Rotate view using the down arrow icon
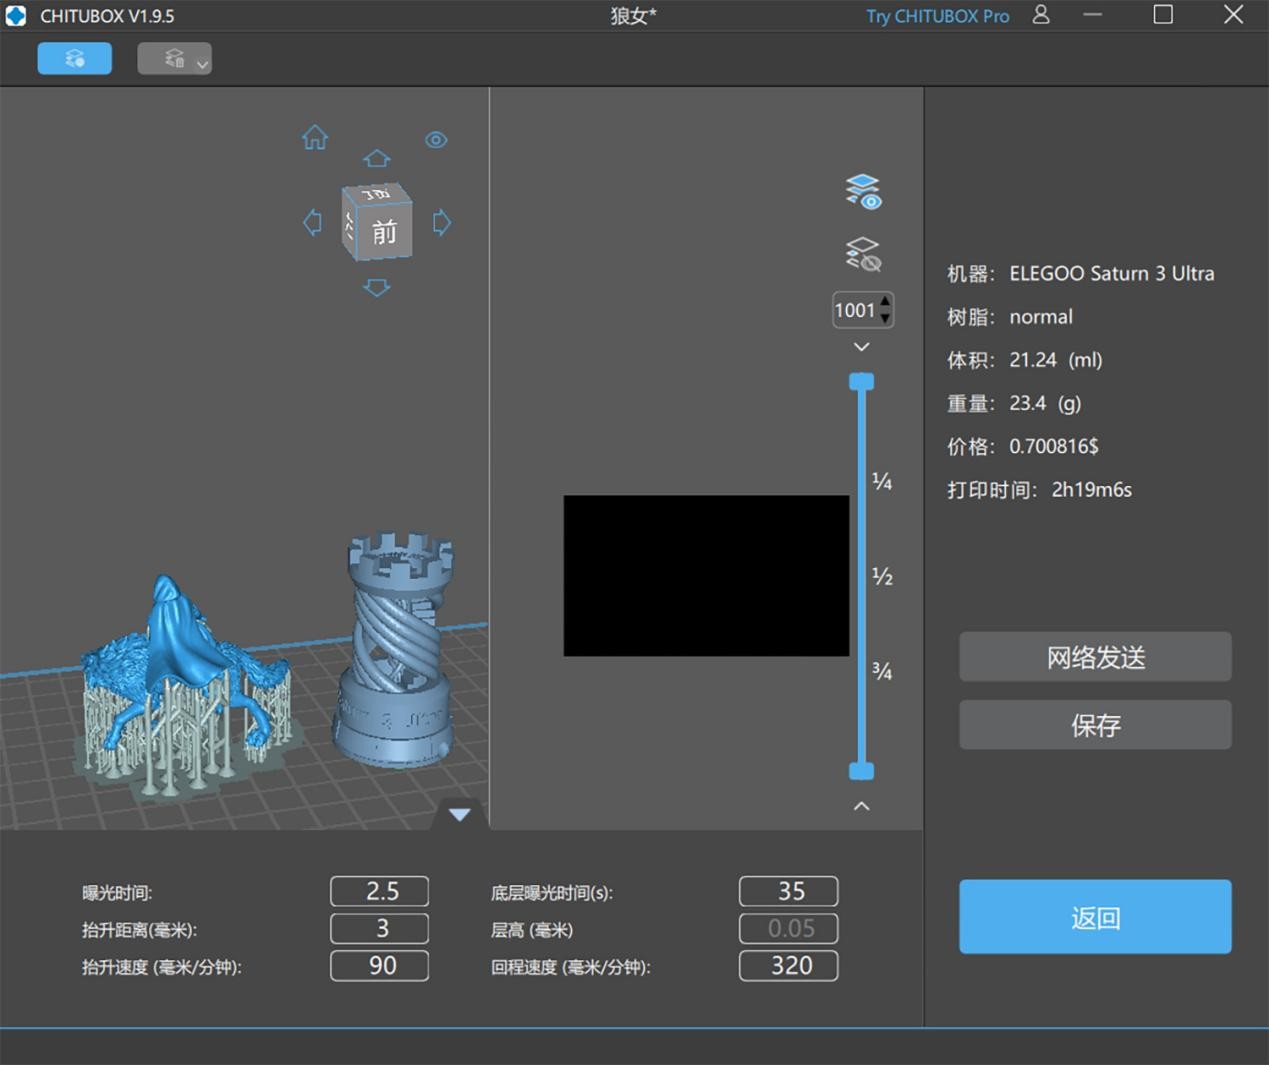Image resolution: width=1269 pixels, height=1065 pixels. (377, 288)
